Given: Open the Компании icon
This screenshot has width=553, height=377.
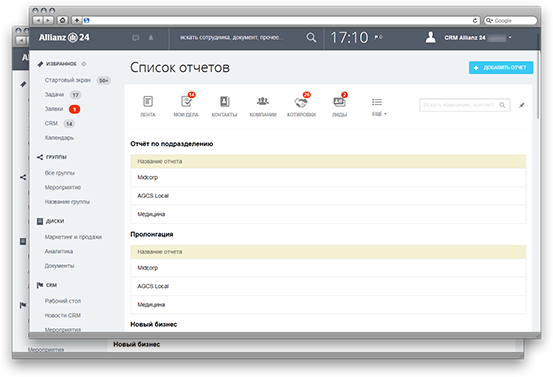Looking at the screenshot, I should [x=263, y=102].
